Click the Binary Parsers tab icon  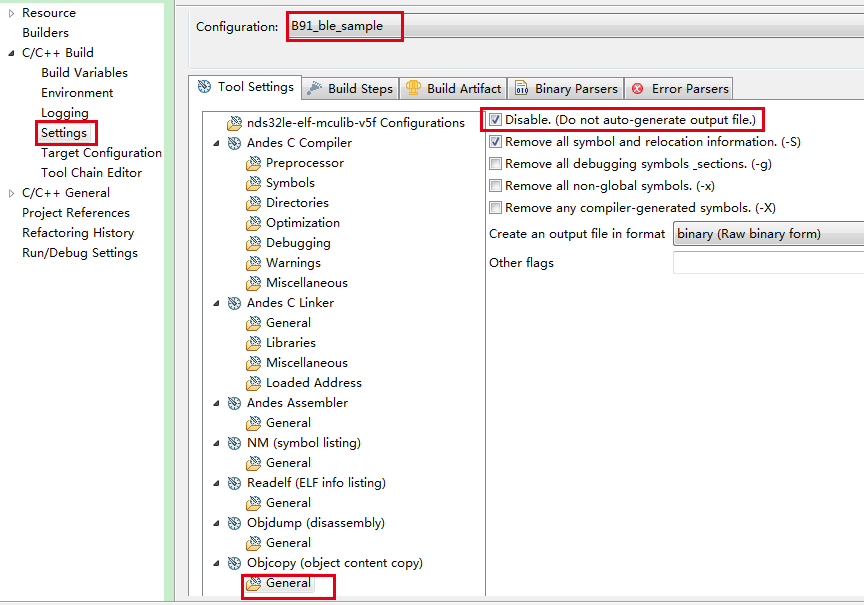[x=521, y=88]
